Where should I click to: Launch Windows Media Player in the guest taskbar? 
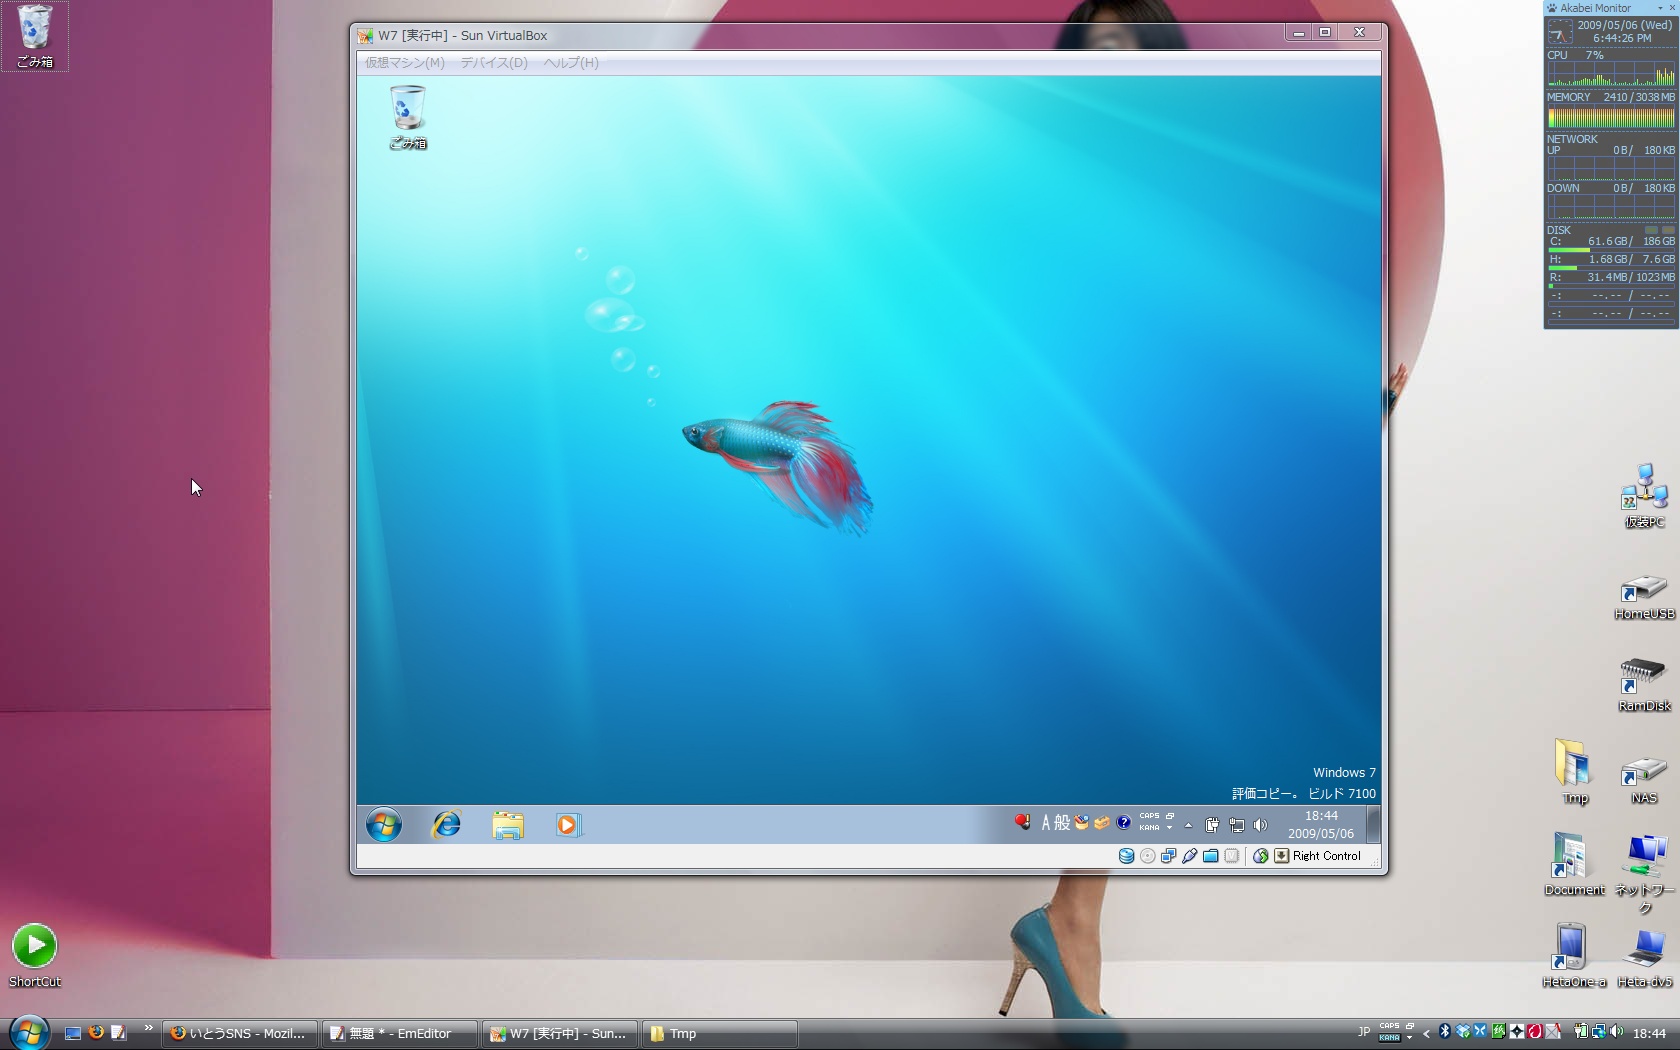point(568,825)
